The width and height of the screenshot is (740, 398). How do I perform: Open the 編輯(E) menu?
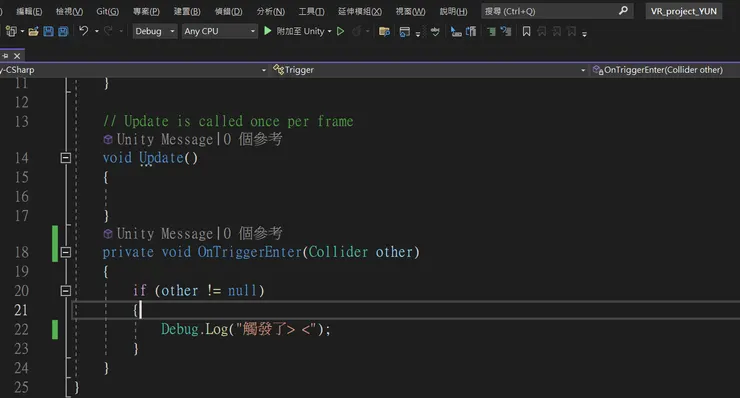(29, 11)
